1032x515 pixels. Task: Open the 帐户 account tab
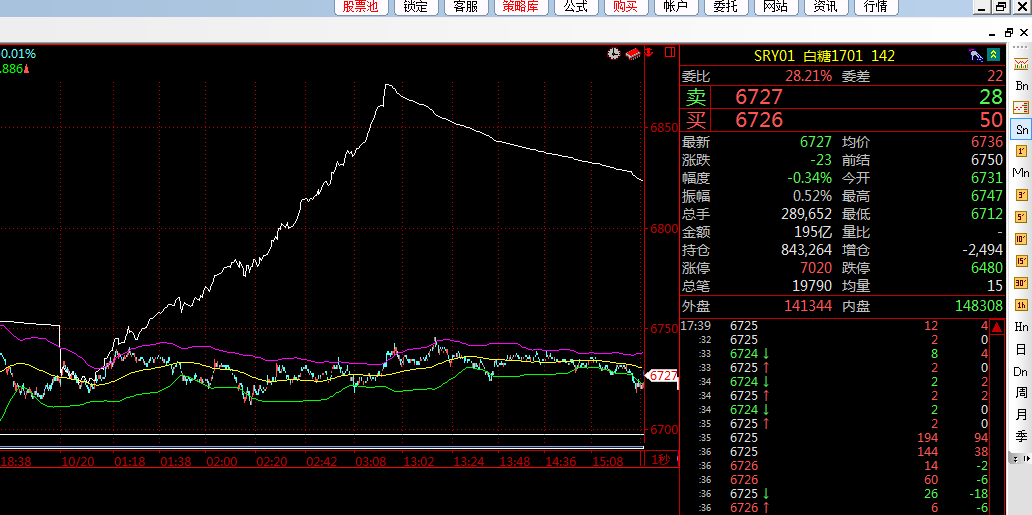point(676,7)
